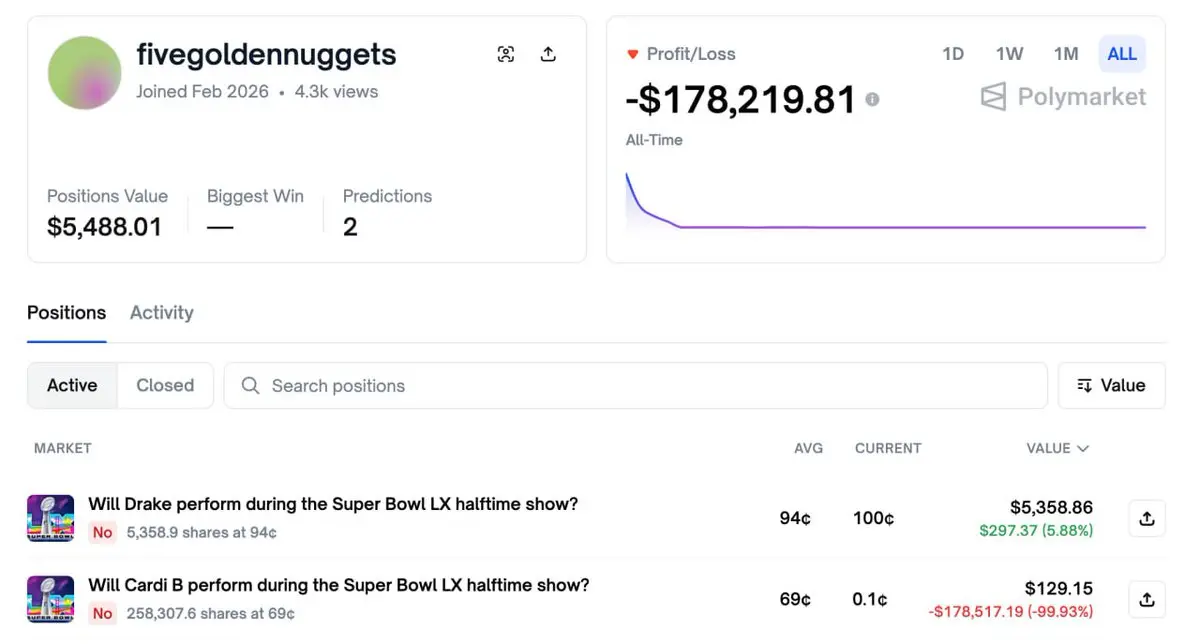The image size is (1200, 644).
Task: Open the Drake Super Bowl LX market link
Action: pyautogui.click(x=333, y=504)
